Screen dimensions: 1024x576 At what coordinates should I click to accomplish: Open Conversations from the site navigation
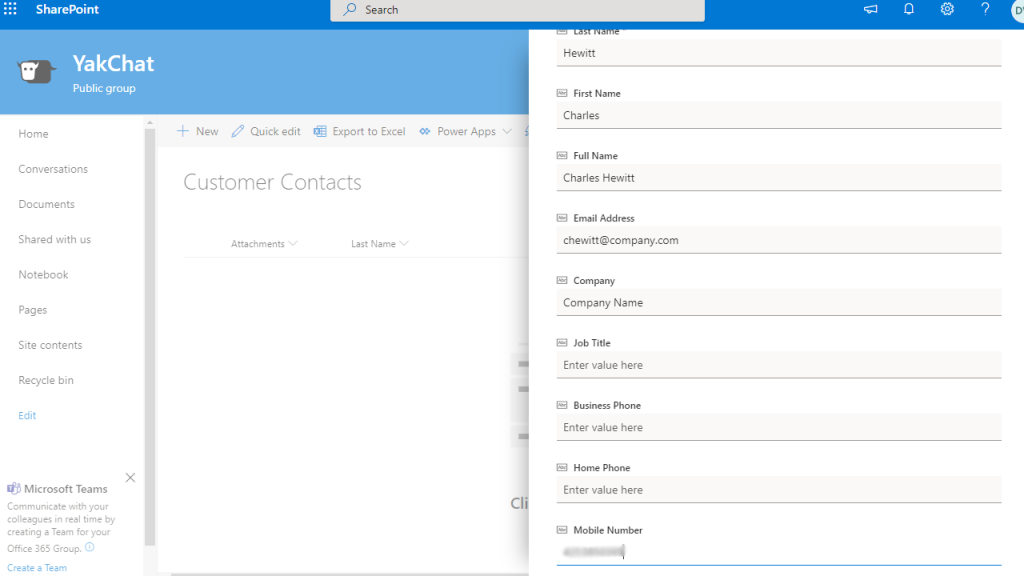(x=54, y=168)
